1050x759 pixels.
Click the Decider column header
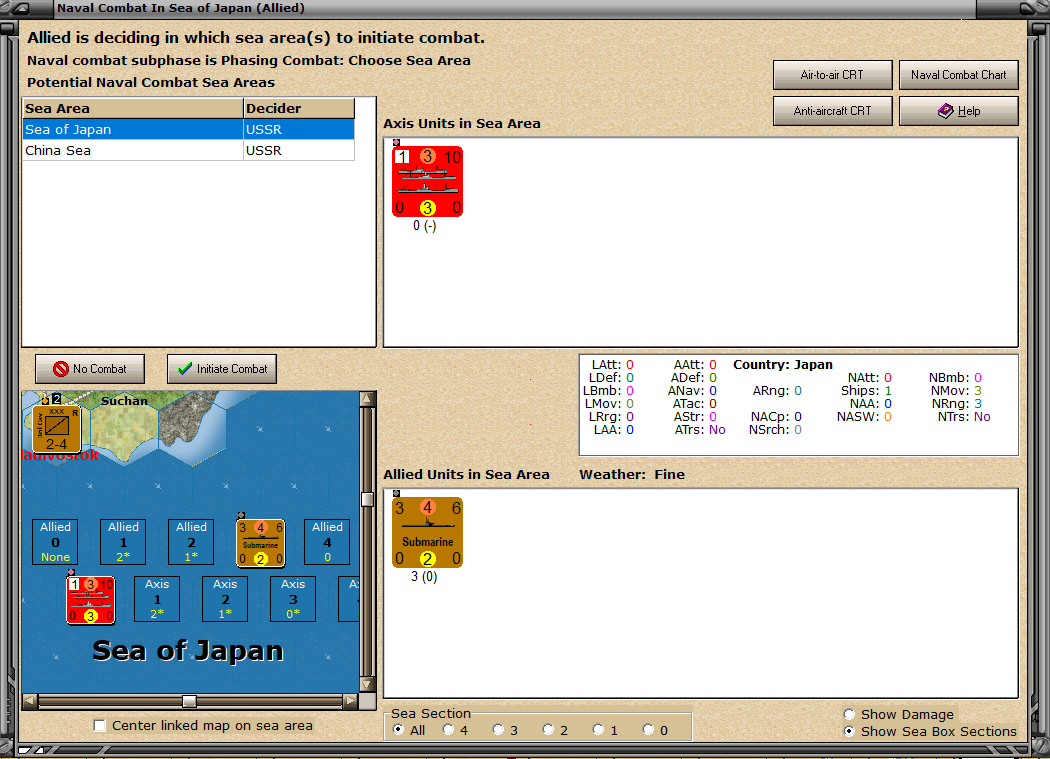pyautogui.click(x=299, y=109)
